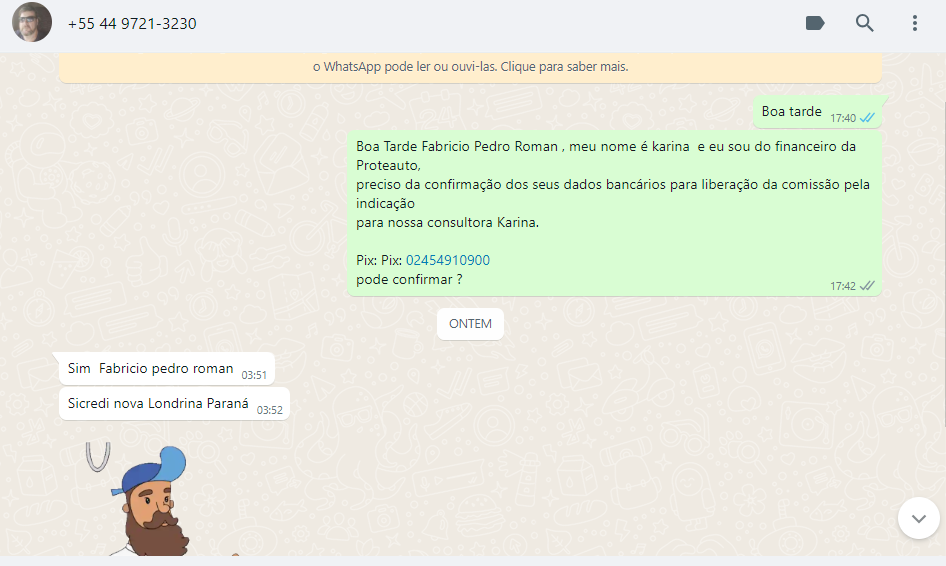Select the 'Boa tarde' sent message
Viewport: 946px width, 566px height.
click(x=791, y=112)
